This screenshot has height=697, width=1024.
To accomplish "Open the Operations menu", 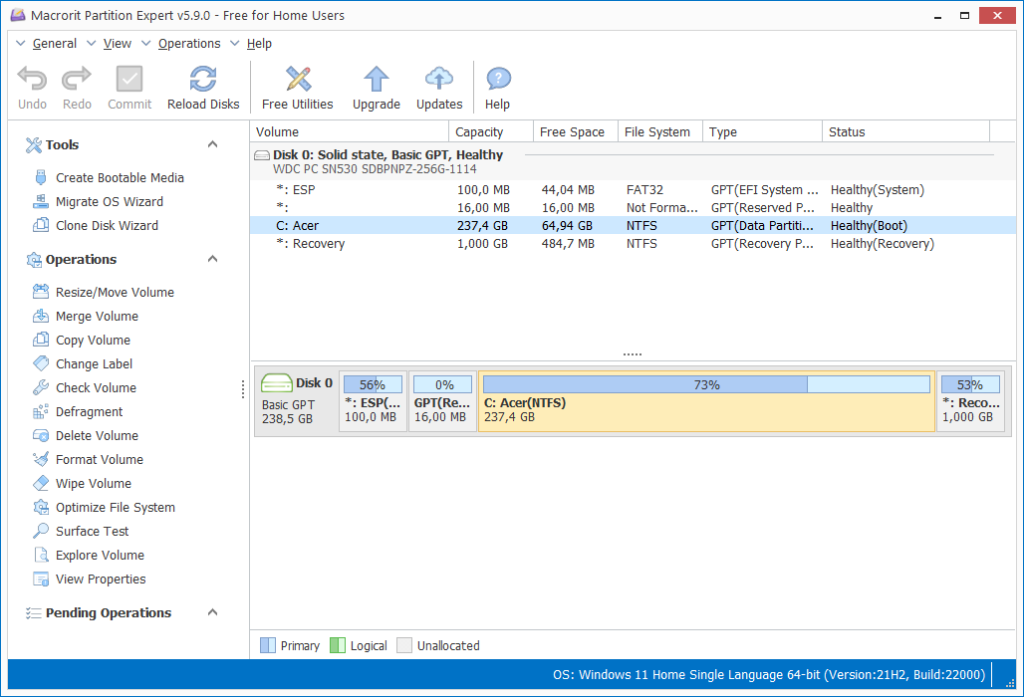I will (x=187, y=43).
